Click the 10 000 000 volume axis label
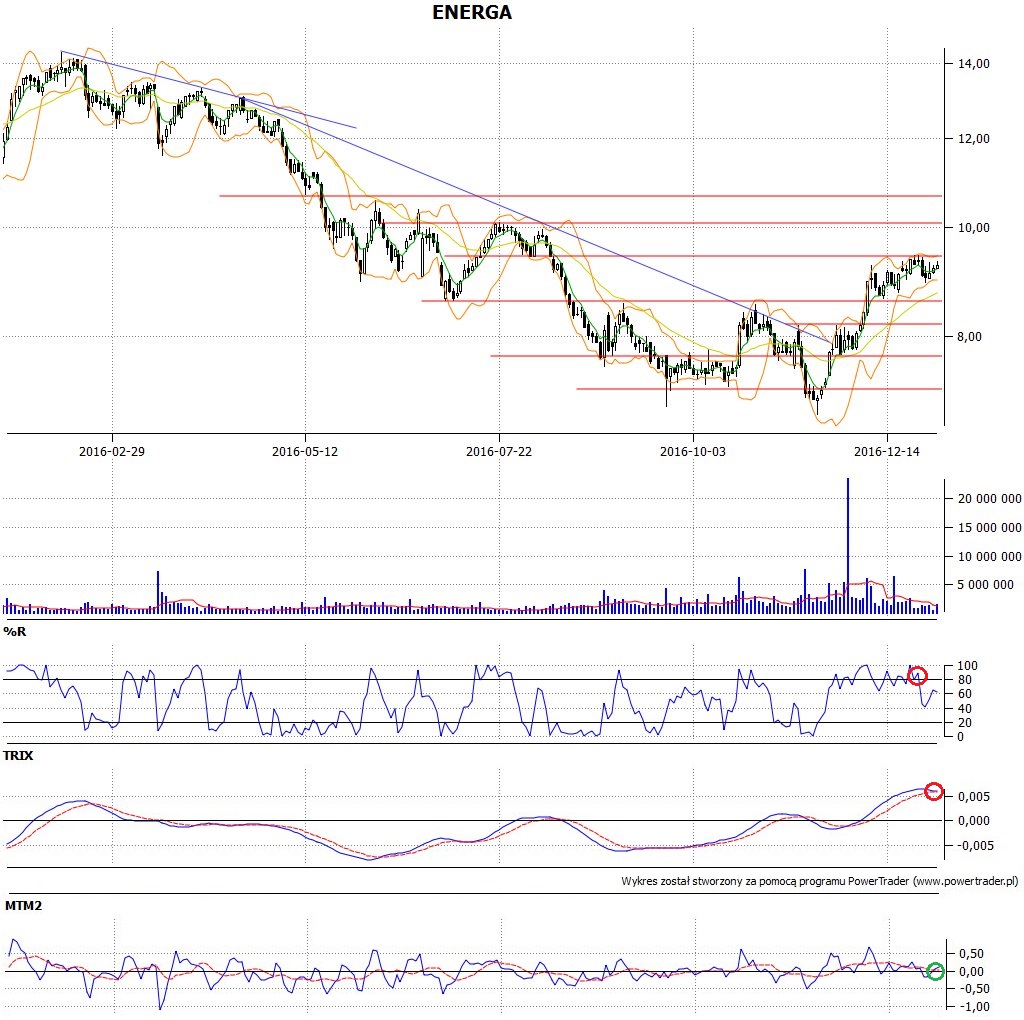This screenshot has width=1024, height=1020. pyautogui.click(x=989, y=556)
